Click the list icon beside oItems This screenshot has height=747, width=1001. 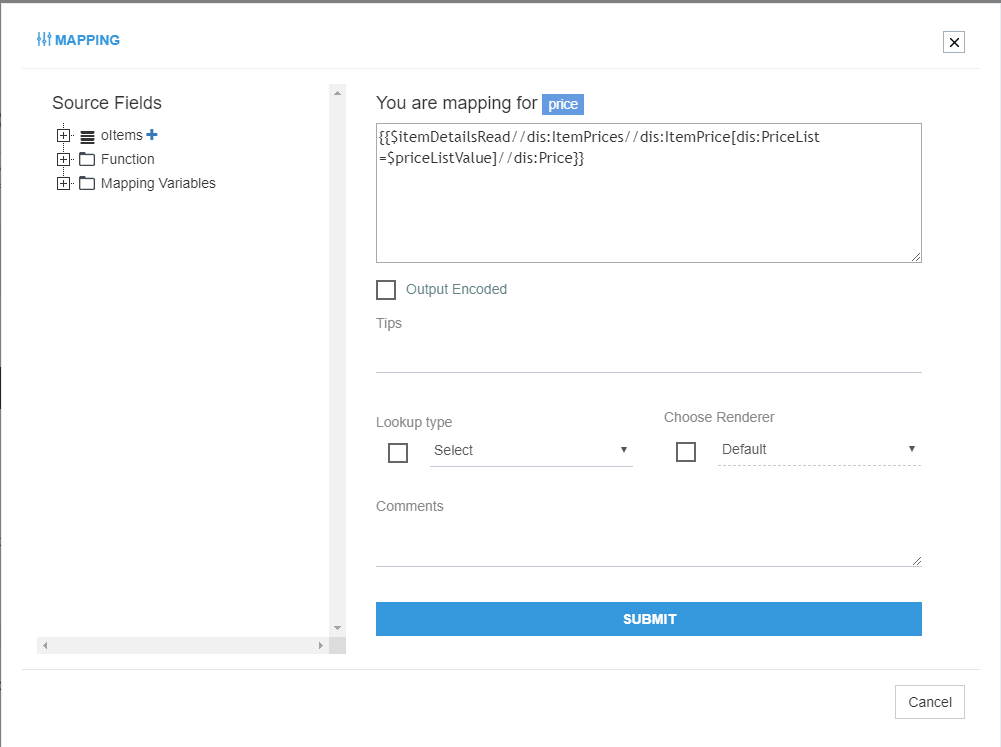coord(86,135)
